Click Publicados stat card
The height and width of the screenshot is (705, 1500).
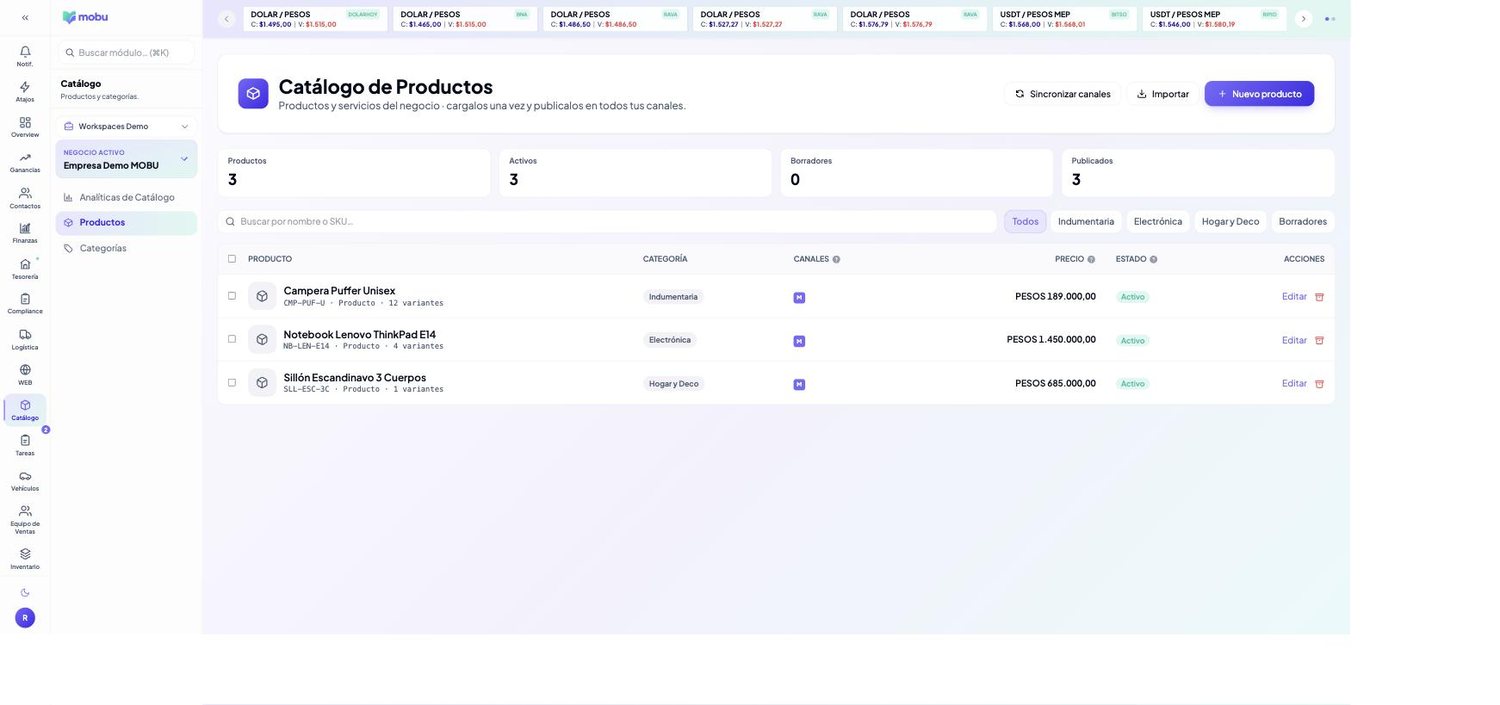(1198, 173)
